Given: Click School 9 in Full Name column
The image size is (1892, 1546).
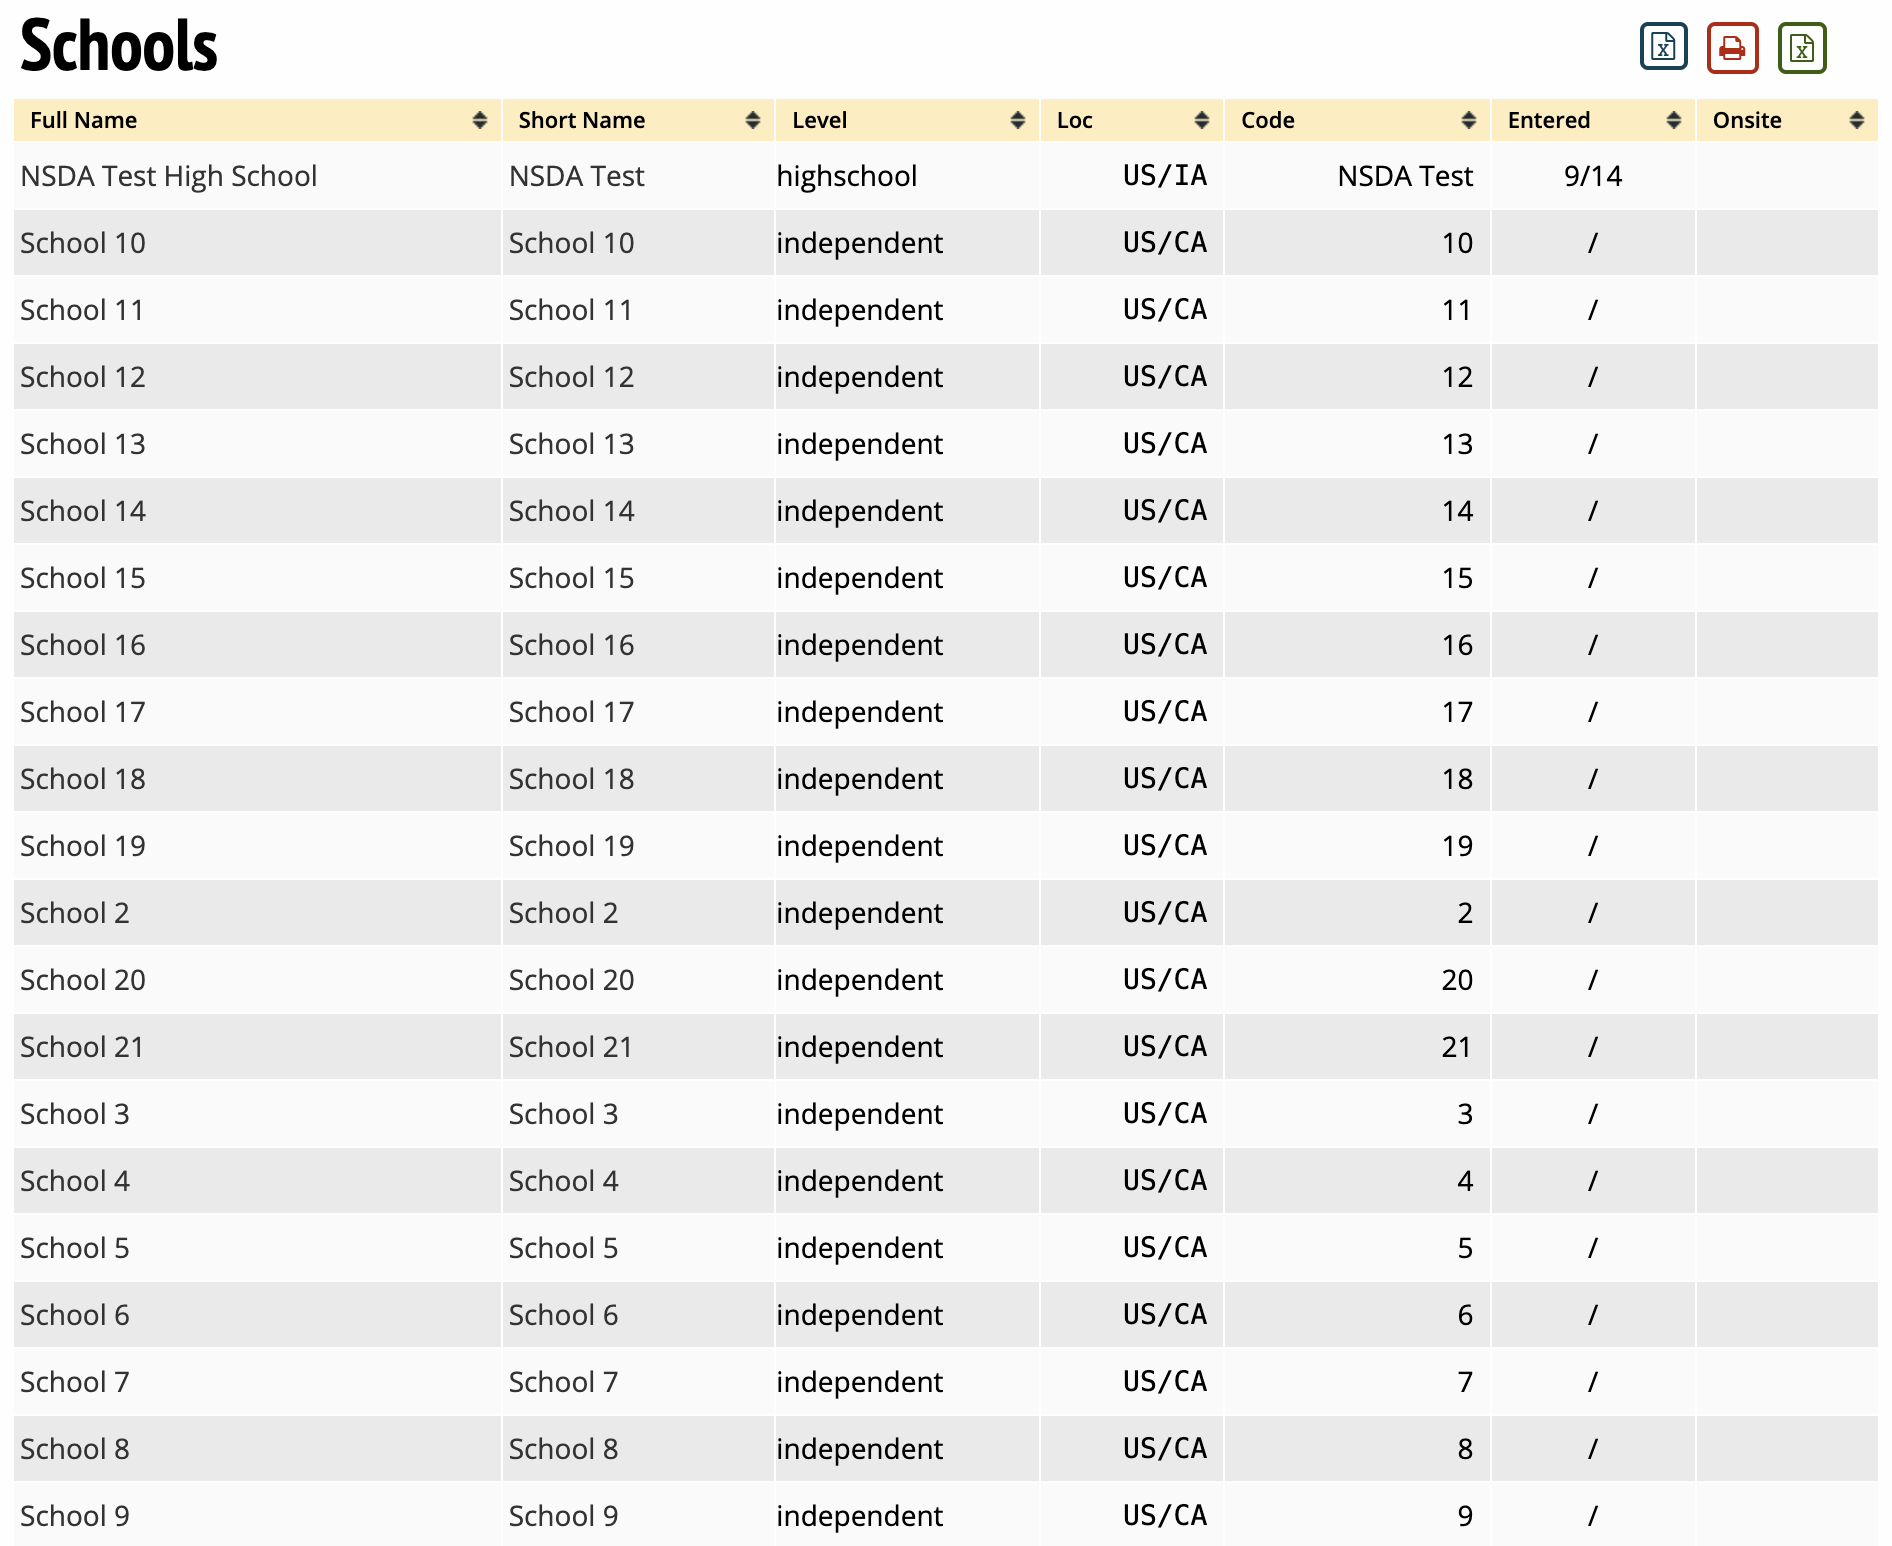Looking at the screenshot, I should tap(75, 1516).
